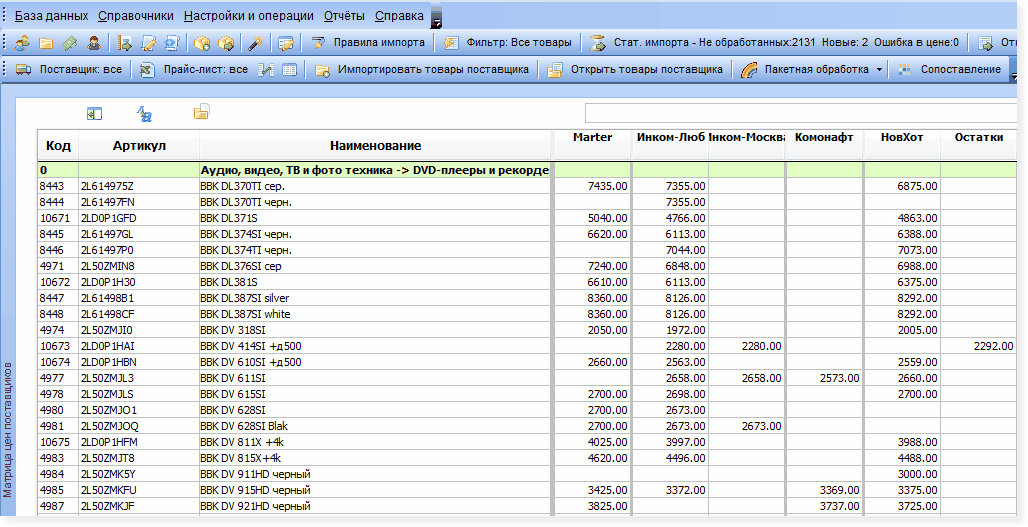Select row BBK DL370TI сер.

click(527, 186)
